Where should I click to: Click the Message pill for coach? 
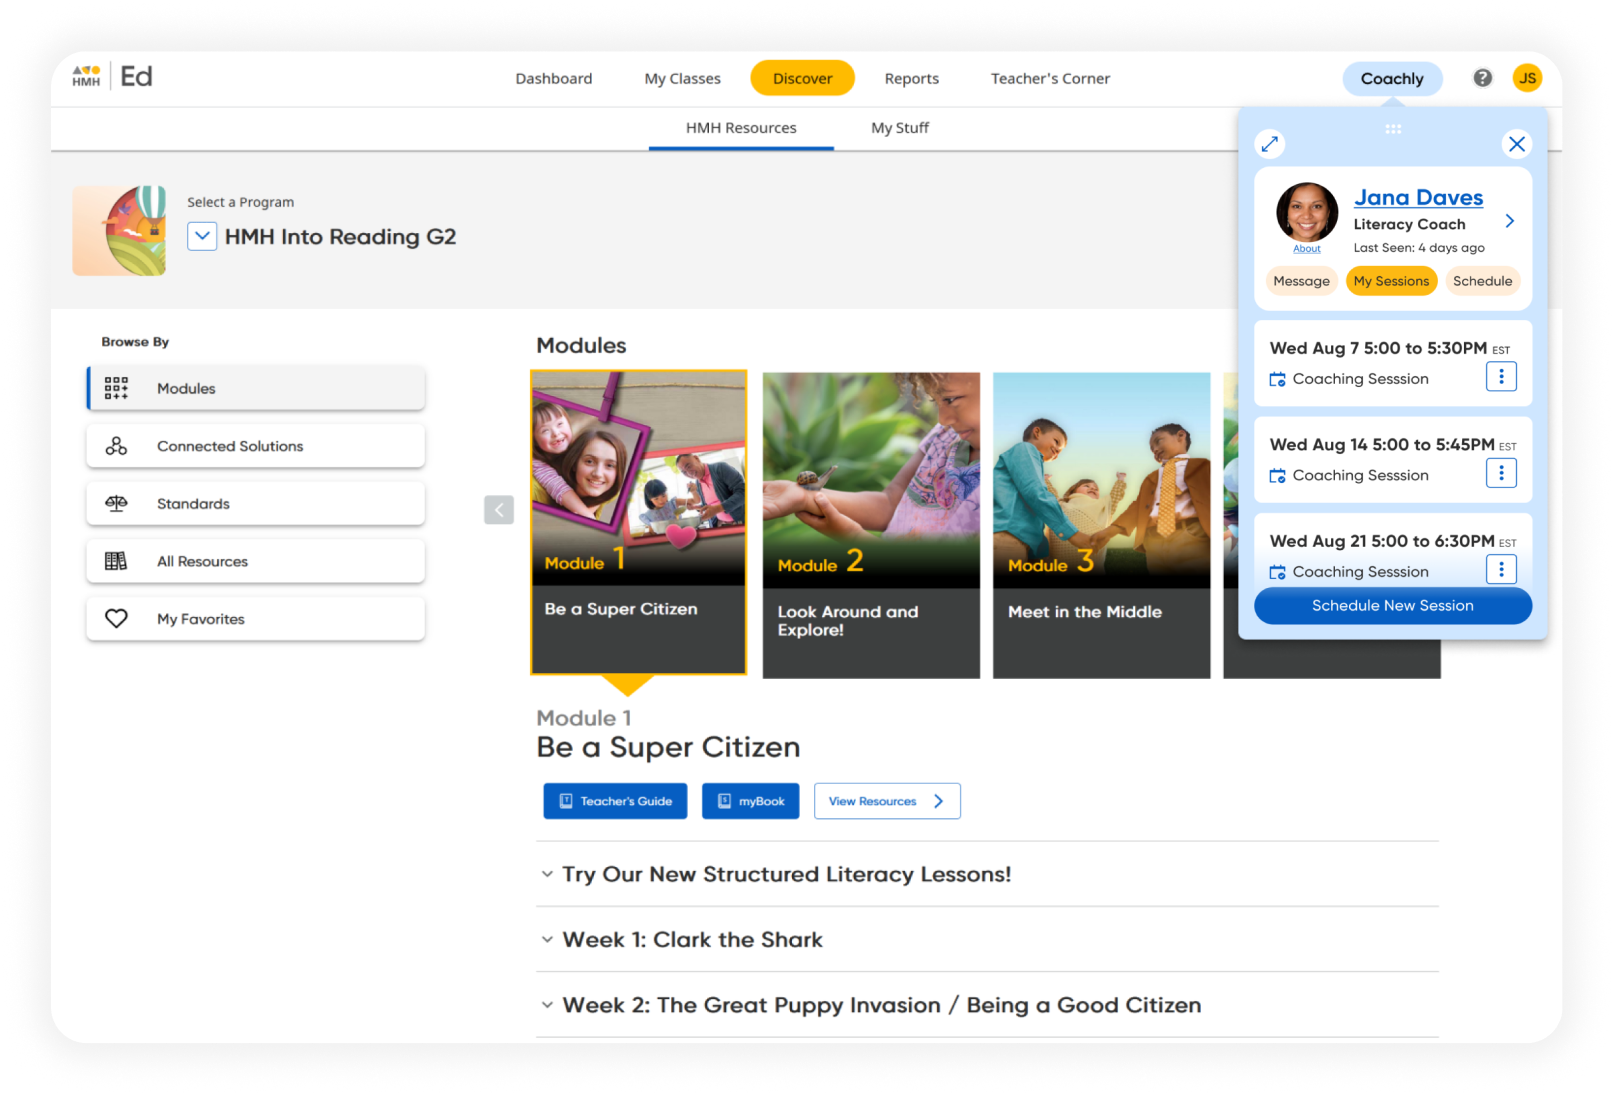coord(1301,281)
